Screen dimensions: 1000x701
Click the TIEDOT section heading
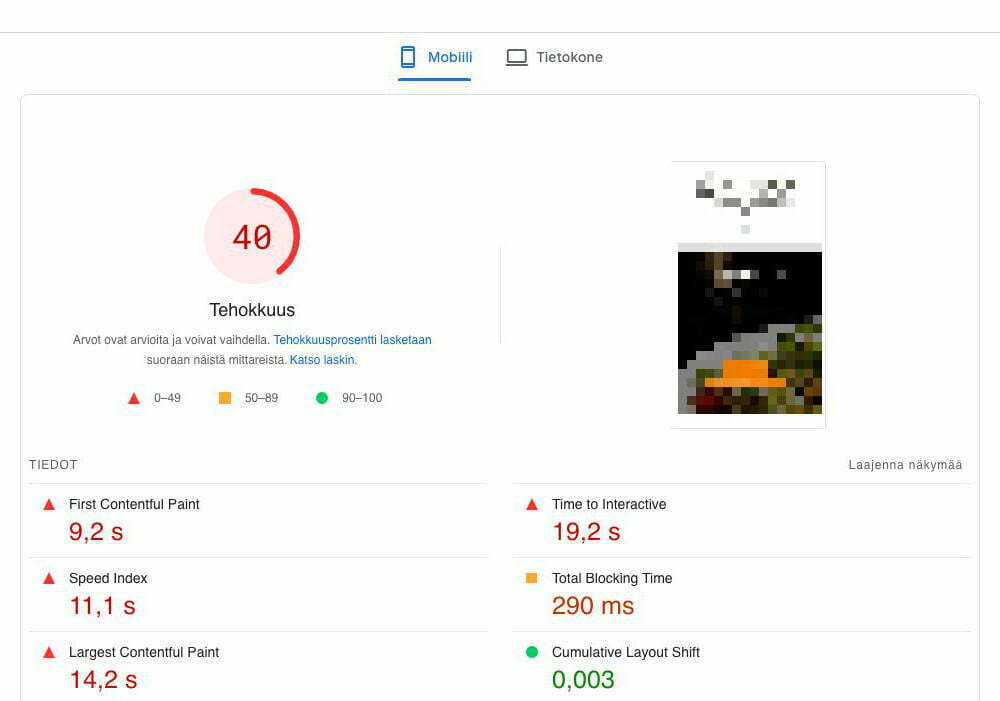tap(53, 465)
